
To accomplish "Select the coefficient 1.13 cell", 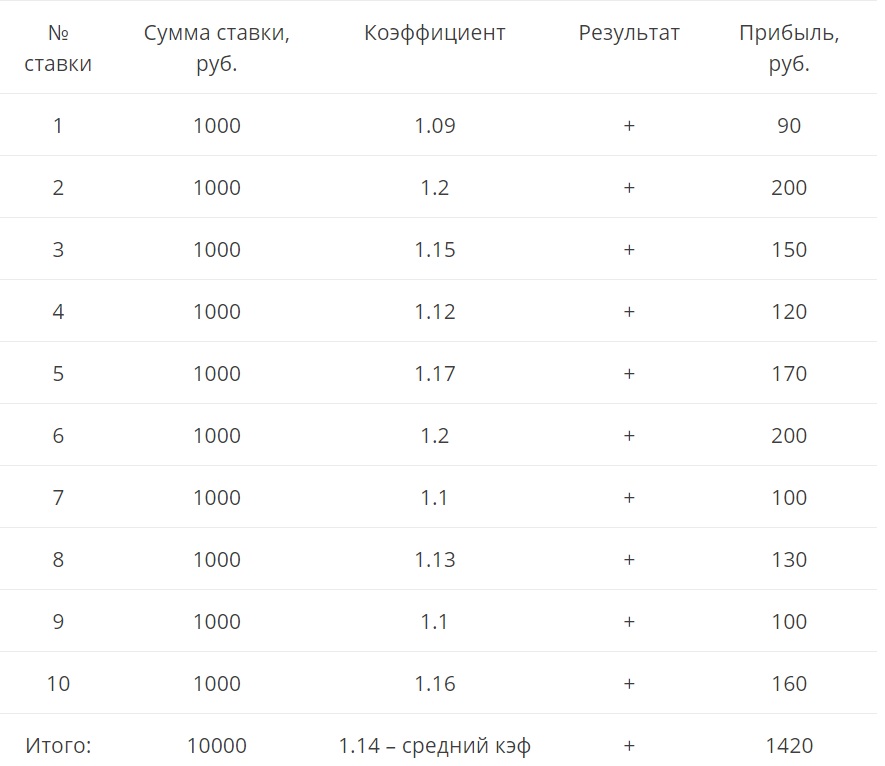I will pyautogui.click(x=435, y=560).
